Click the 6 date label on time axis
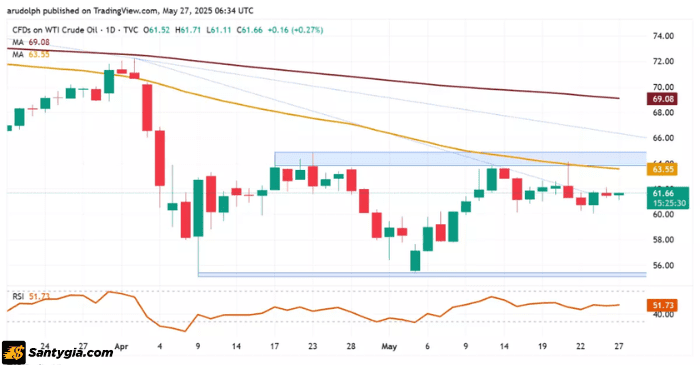Viewport: 700px width, 365px height. pos(427,346)
